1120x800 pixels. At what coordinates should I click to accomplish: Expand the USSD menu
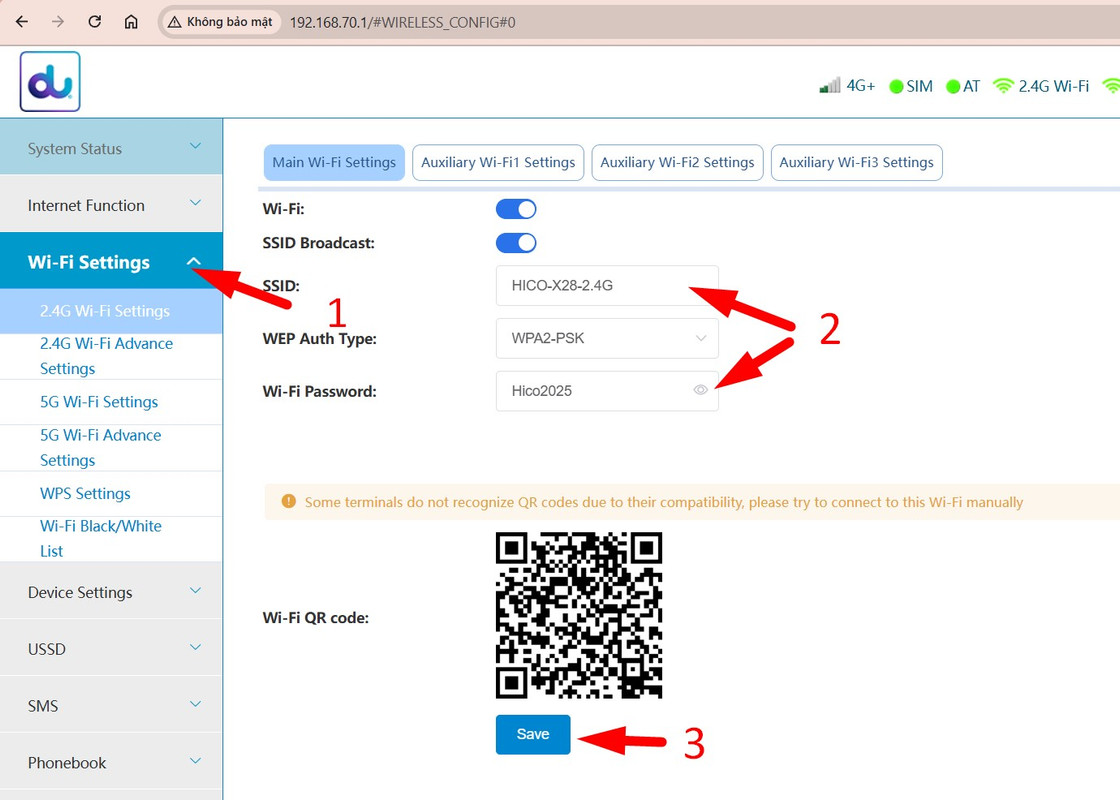coord(111,648)
